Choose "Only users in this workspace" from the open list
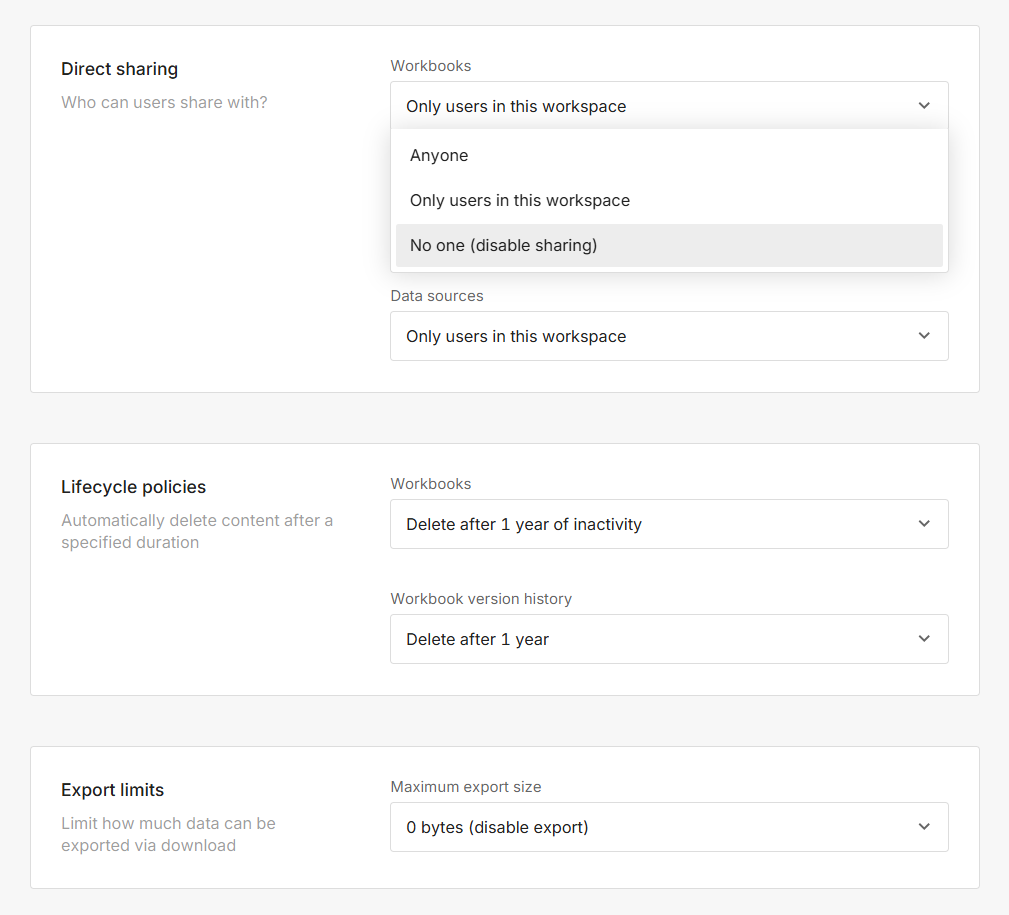 click(x=519, y=200)
